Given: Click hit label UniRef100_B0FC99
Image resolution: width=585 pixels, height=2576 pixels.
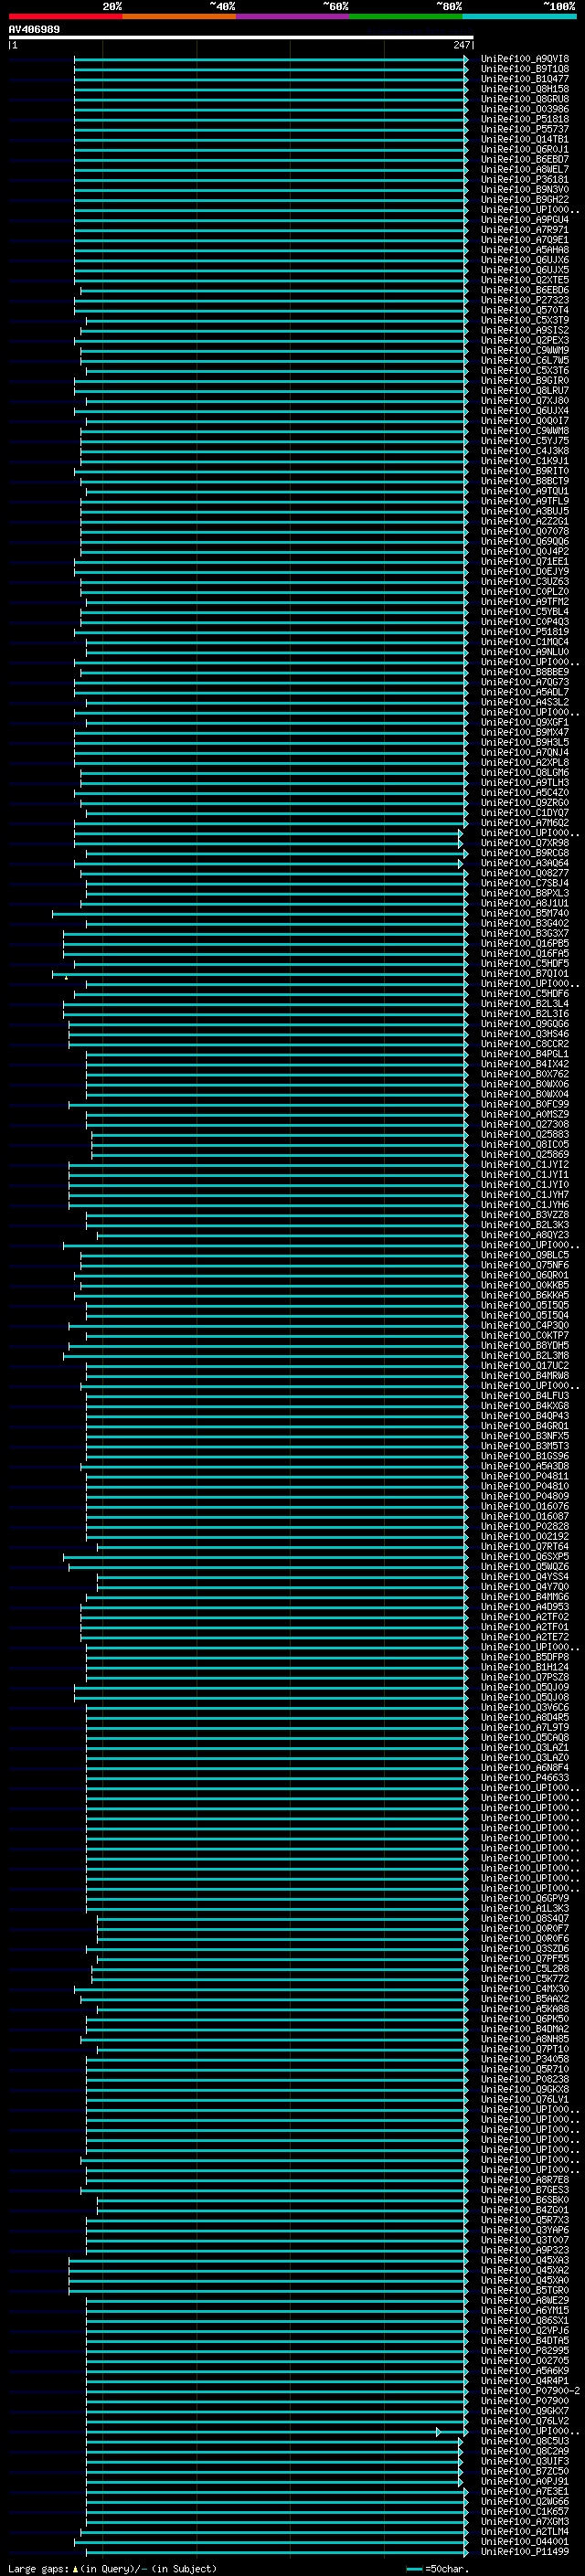Looking at the screenshot, I should [525, 1104].
